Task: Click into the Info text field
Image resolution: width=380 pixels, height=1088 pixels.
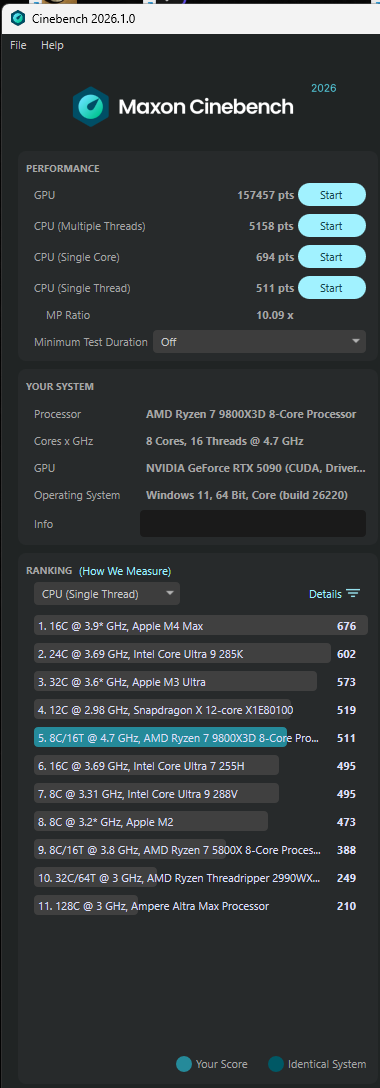Action: click(252, 523)
